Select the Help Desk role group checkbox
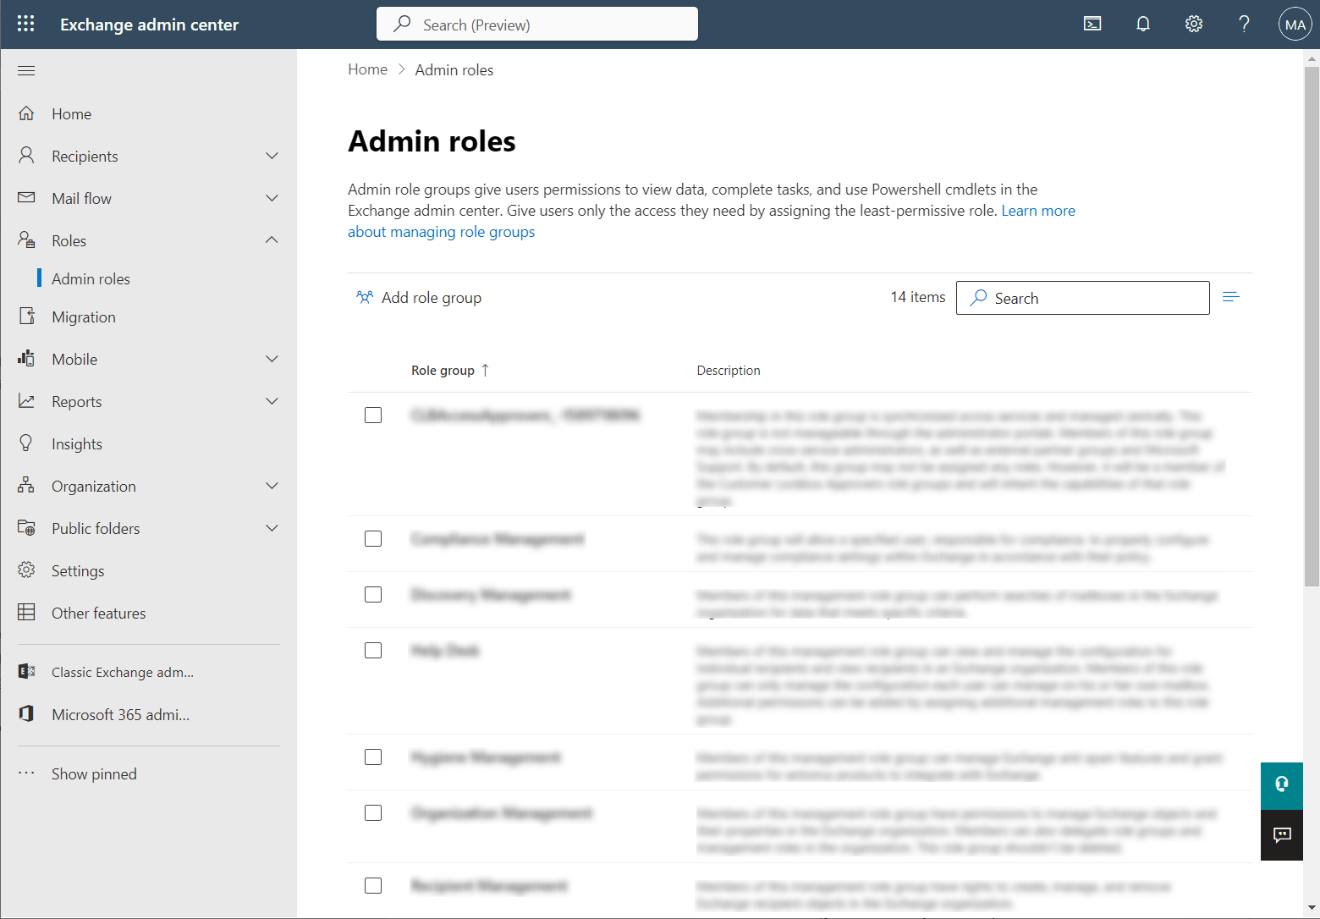The height and width of the screenshot is (919, 1320). (373, 650)
